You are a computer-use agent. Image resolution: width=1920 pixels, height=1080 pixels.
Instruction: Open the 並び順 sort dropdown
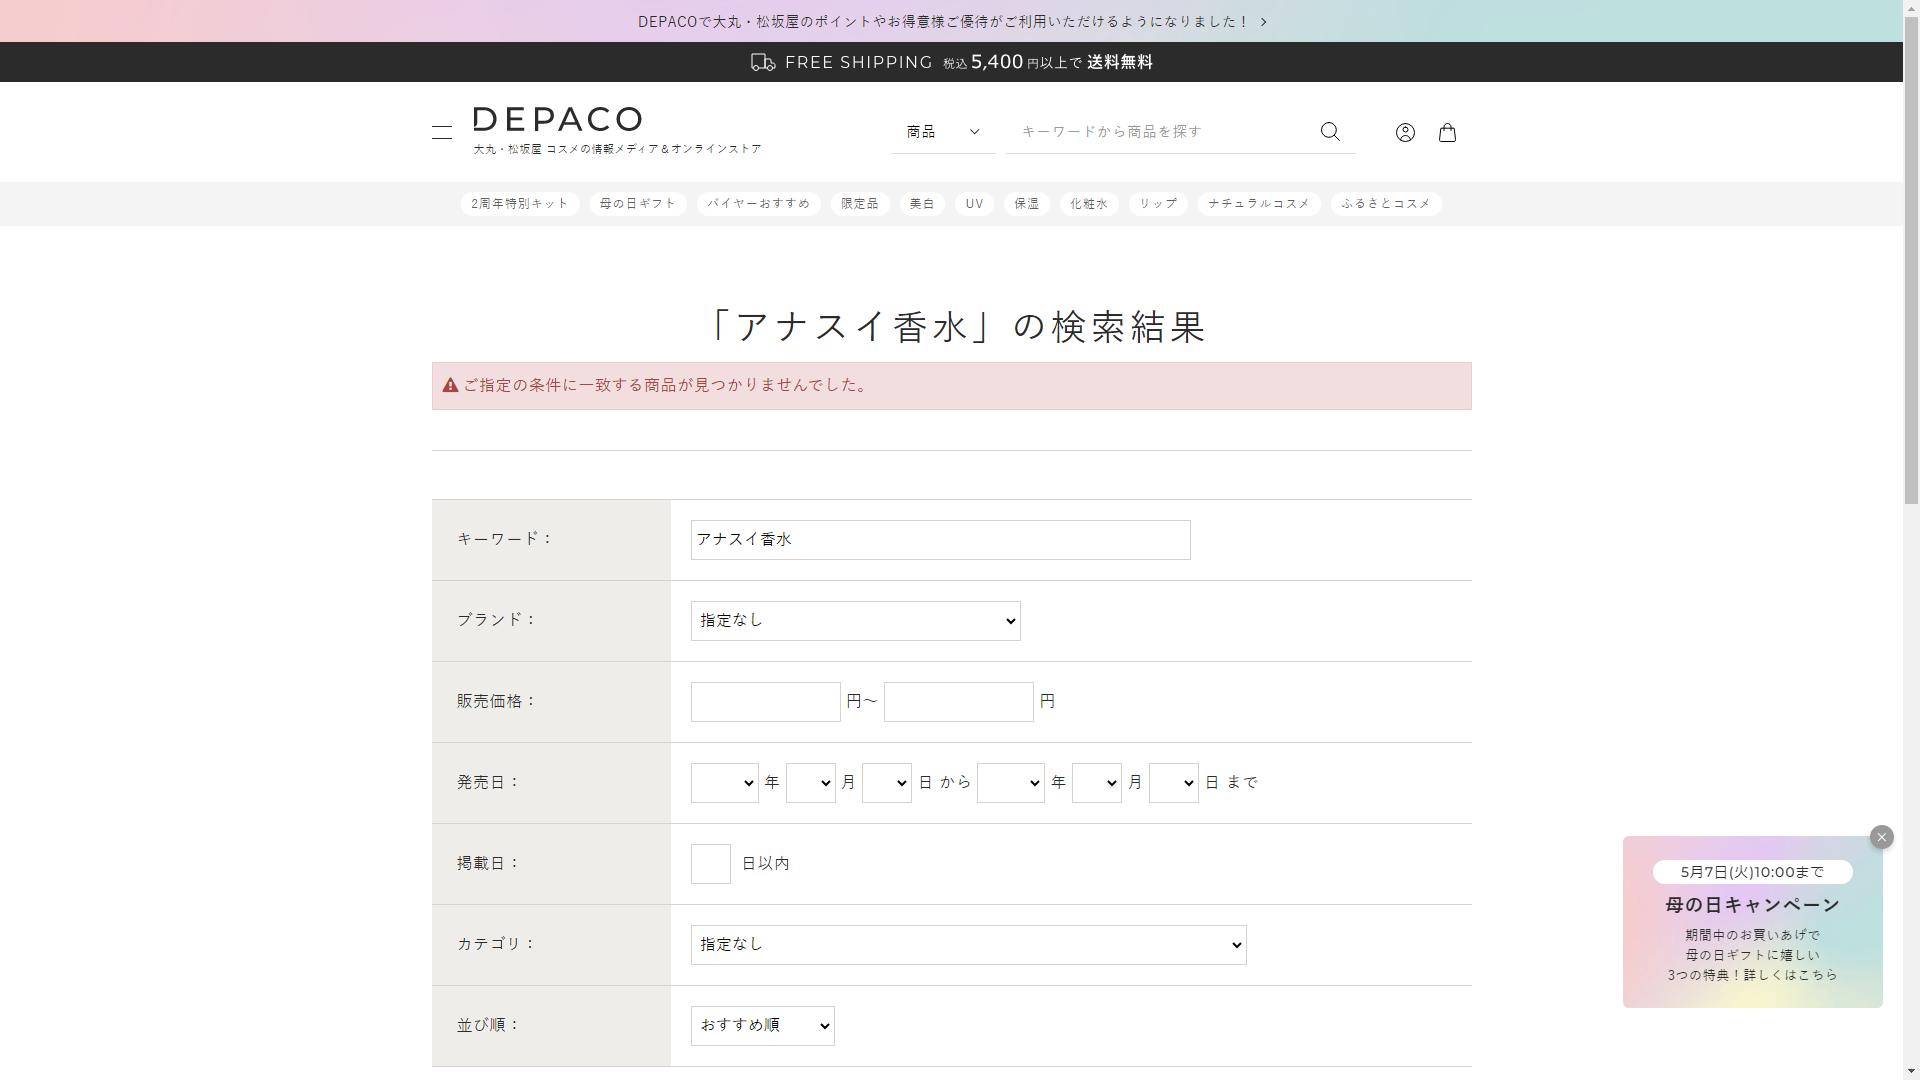[x=762, y=1026]
